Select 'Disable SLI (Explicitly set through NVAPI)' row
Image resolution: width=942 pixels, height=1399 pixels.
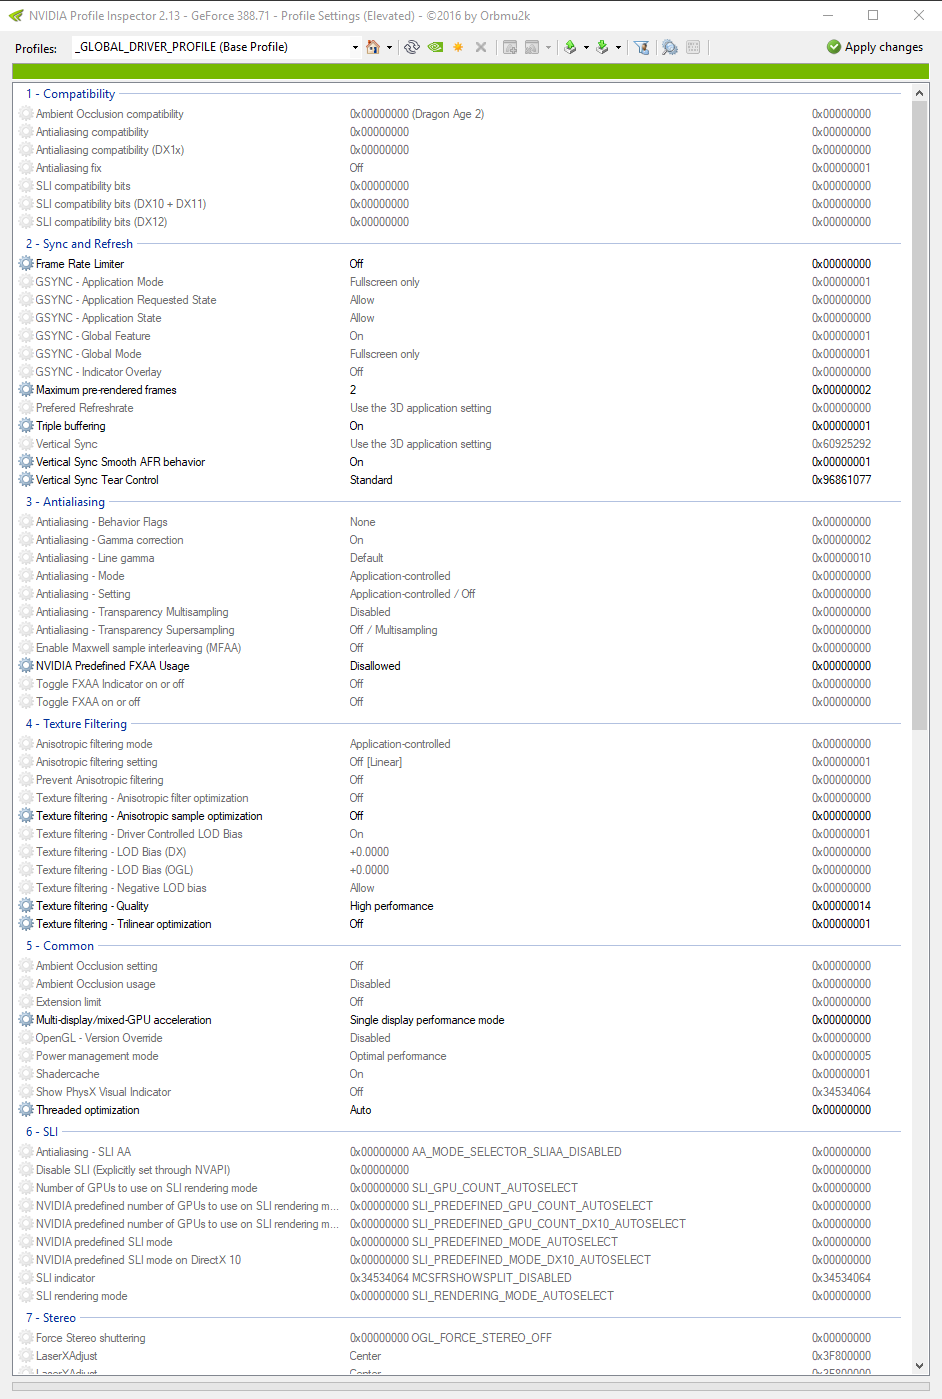[460, 1170]
